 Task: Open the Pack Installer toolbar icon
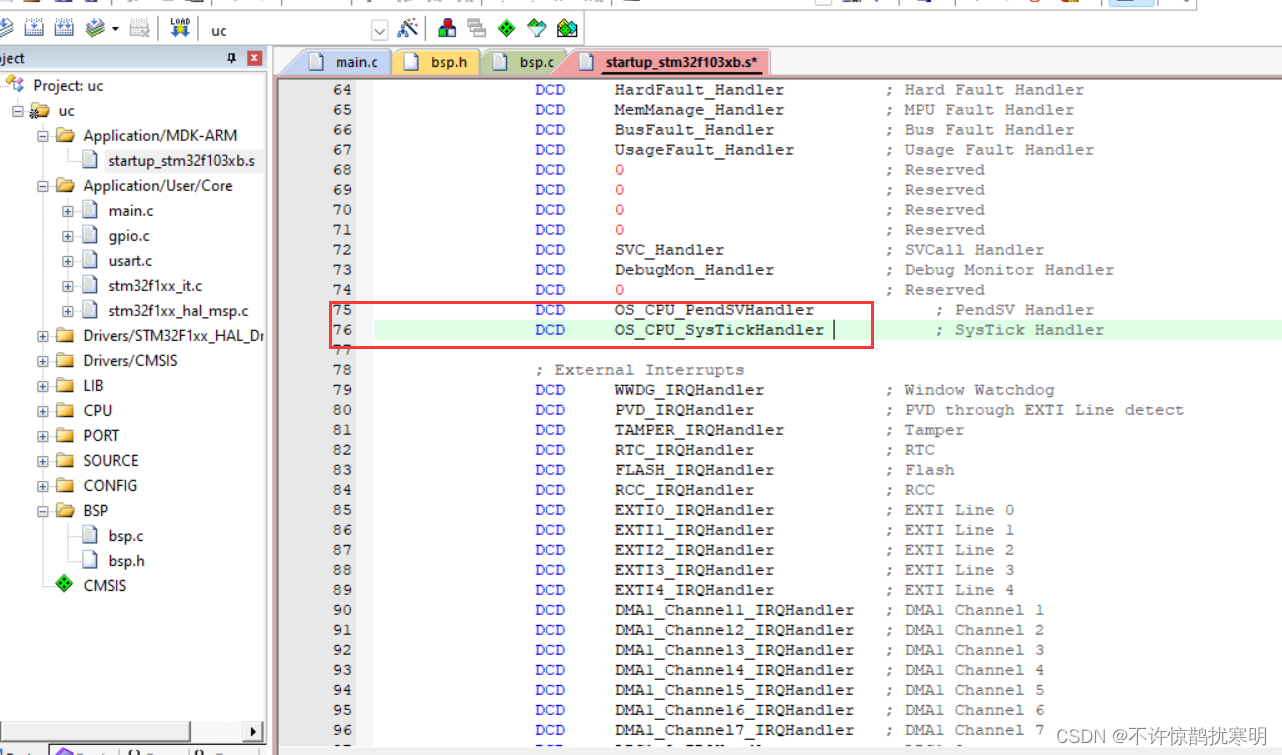coord(567,28)
